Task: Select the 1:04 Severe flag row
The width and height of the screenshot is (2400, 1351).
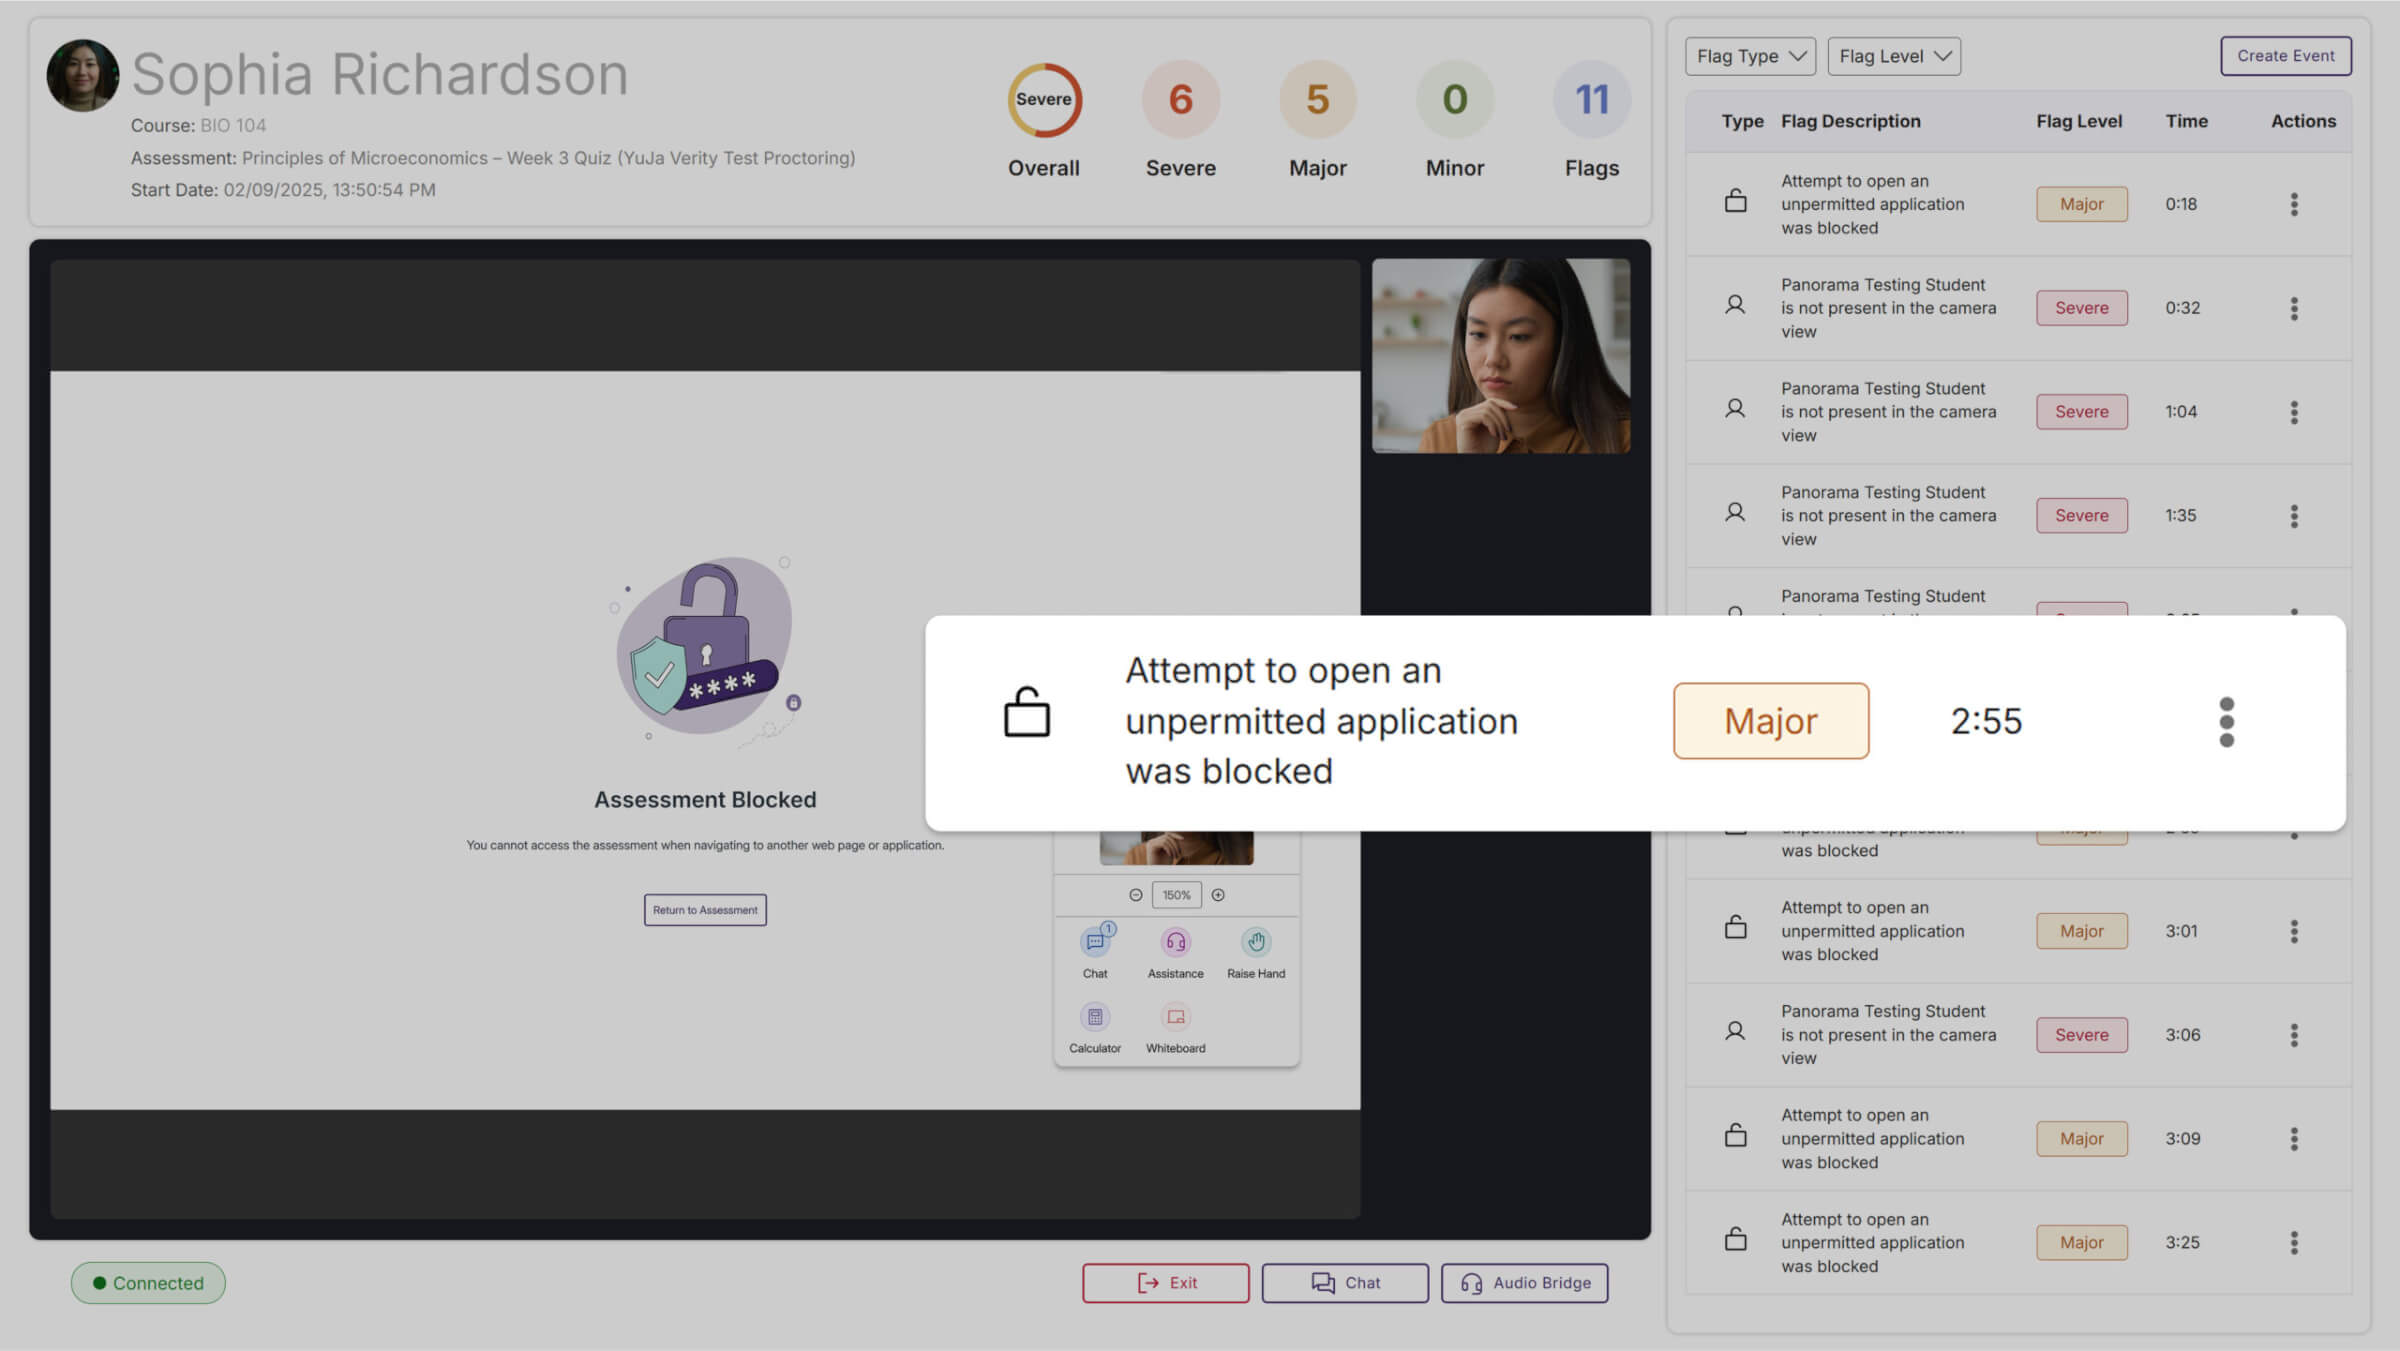Action: (x=1888, y=412)
